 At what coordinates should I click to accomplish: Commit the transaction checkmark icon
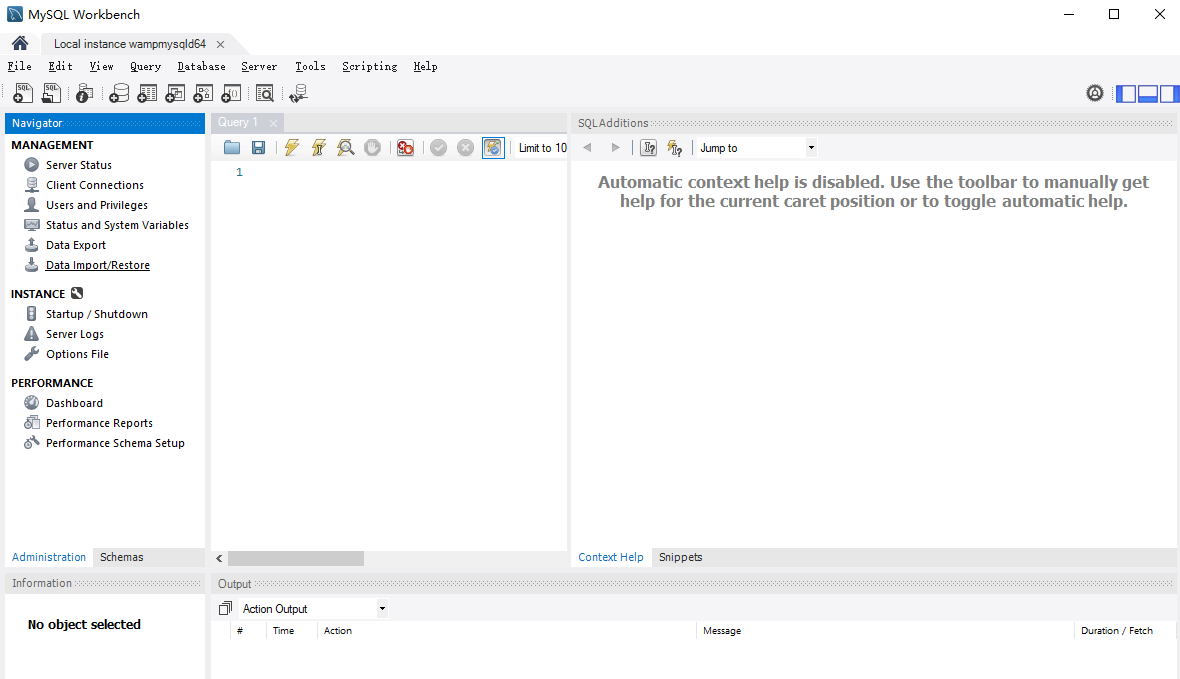[439, 148]
